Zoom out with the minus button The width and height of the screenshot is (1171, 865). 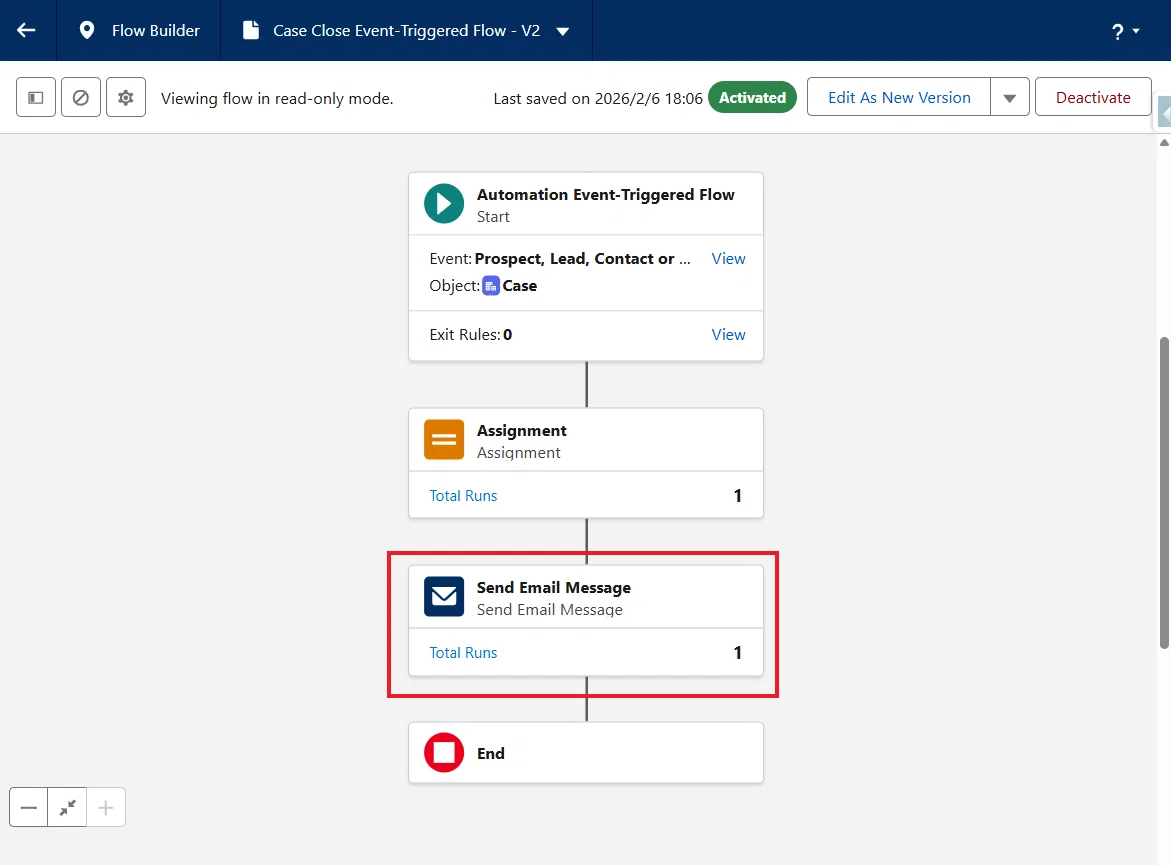tap(28, 807)
